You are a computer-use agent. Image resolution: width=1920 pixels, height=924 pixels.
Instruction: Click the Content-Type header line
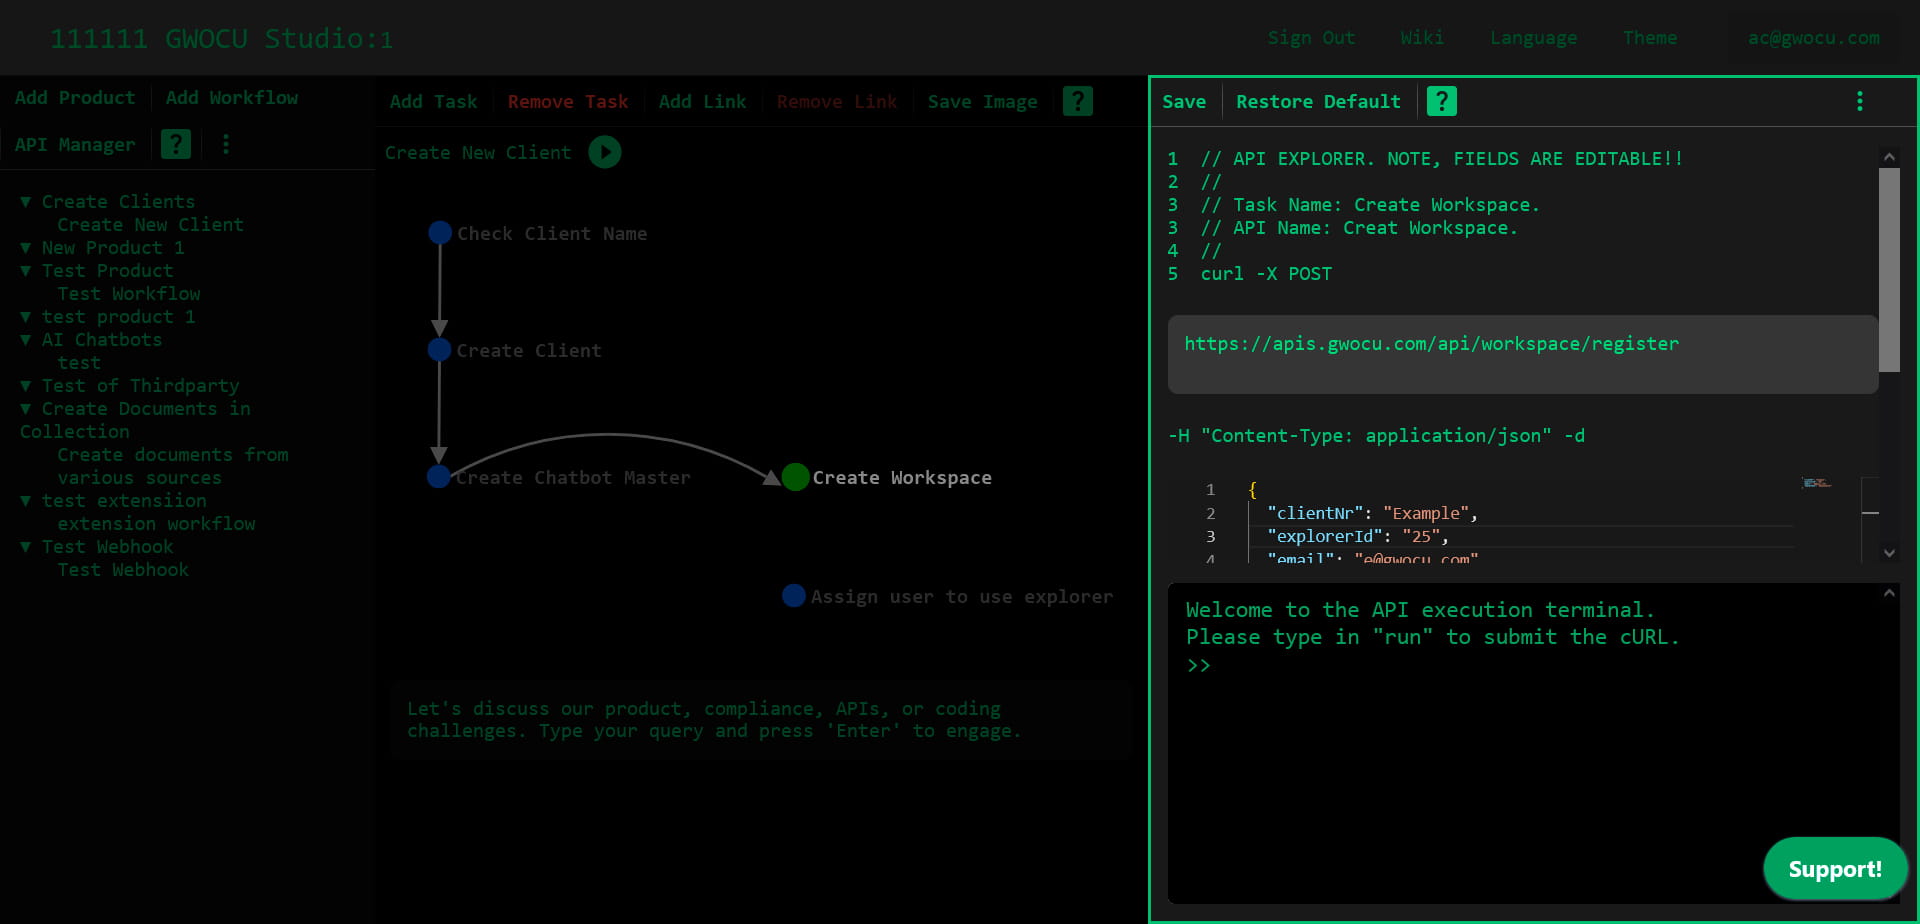pos(1376,436)
